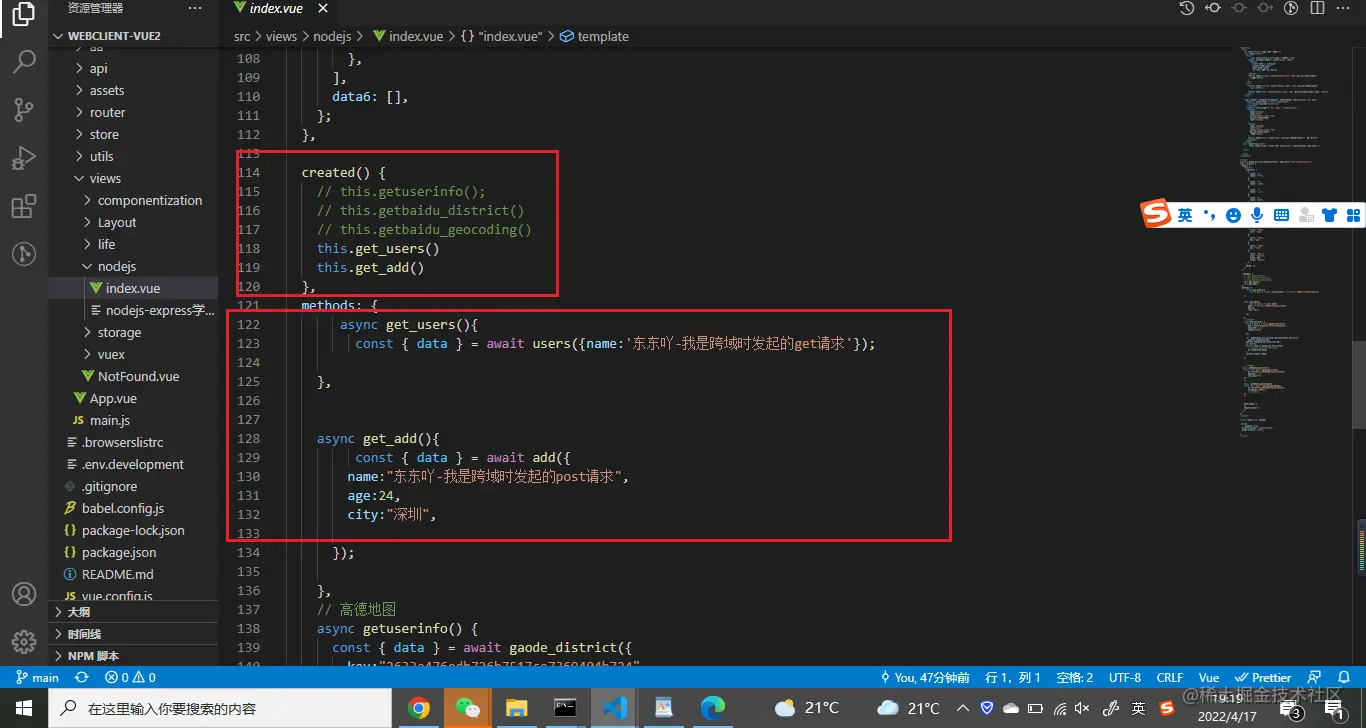Collapse the nodejs folder
The height and width of the screenshot is (728, 1366).
pos(133,266)
